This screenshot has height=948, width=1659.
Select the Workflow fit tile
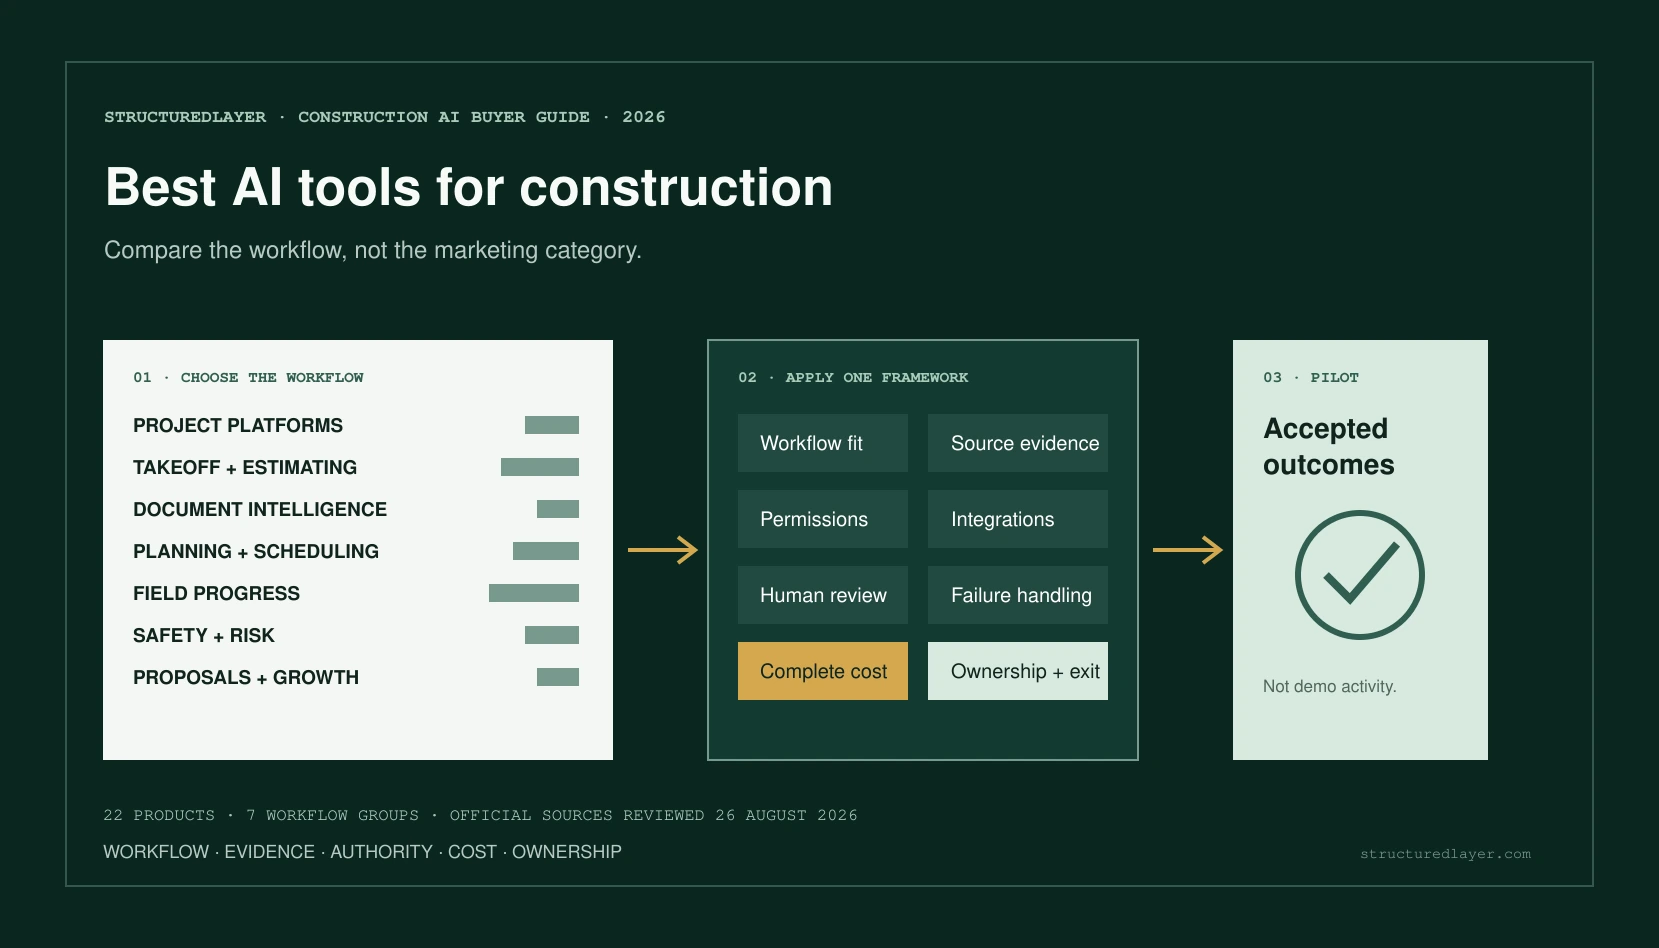point(823,443)
